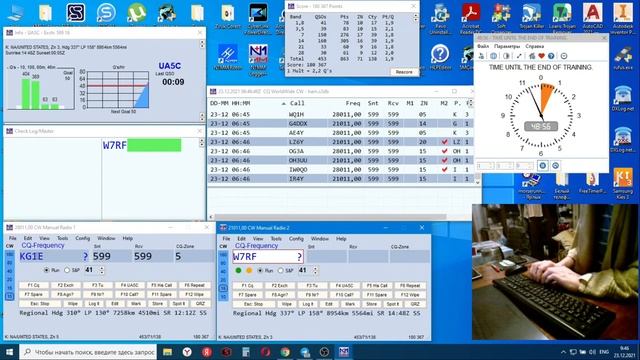Click Esc: Stop button in Radio 1 window
Screen dimensions: 640x360
pos(40,304)
